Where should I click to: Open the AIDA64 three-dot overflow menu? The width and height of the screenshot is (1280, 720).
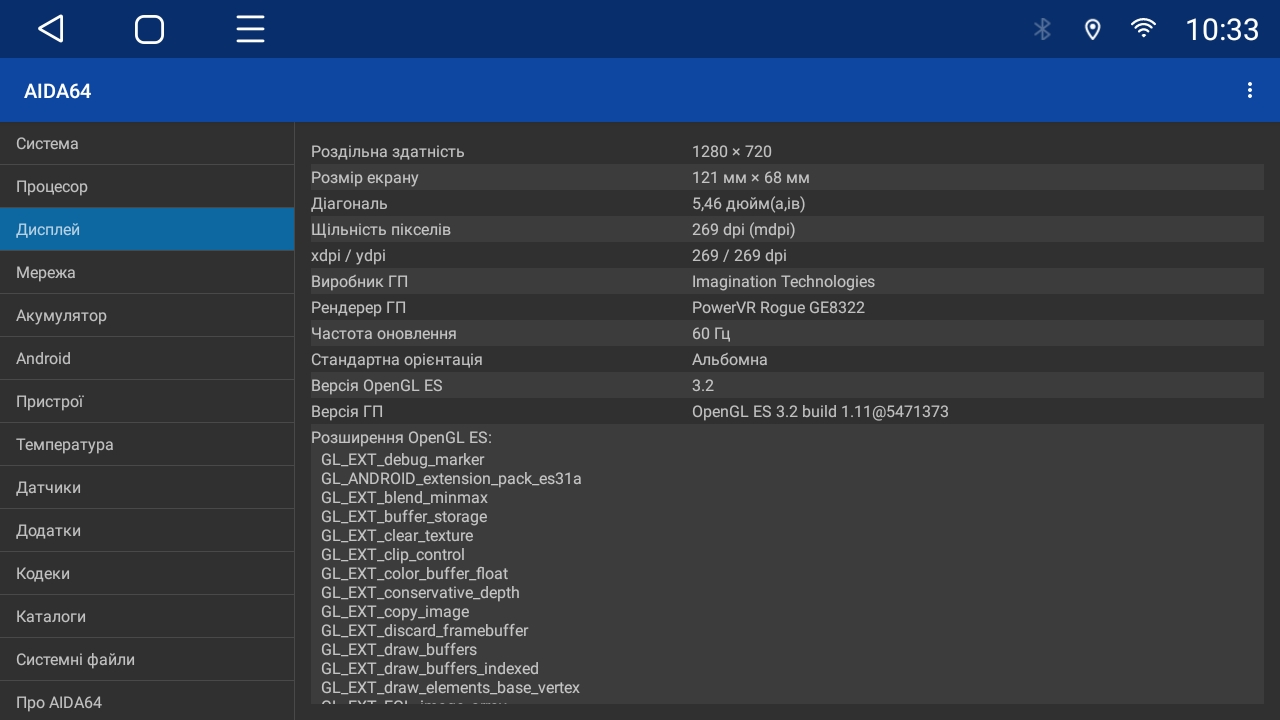1249,90
